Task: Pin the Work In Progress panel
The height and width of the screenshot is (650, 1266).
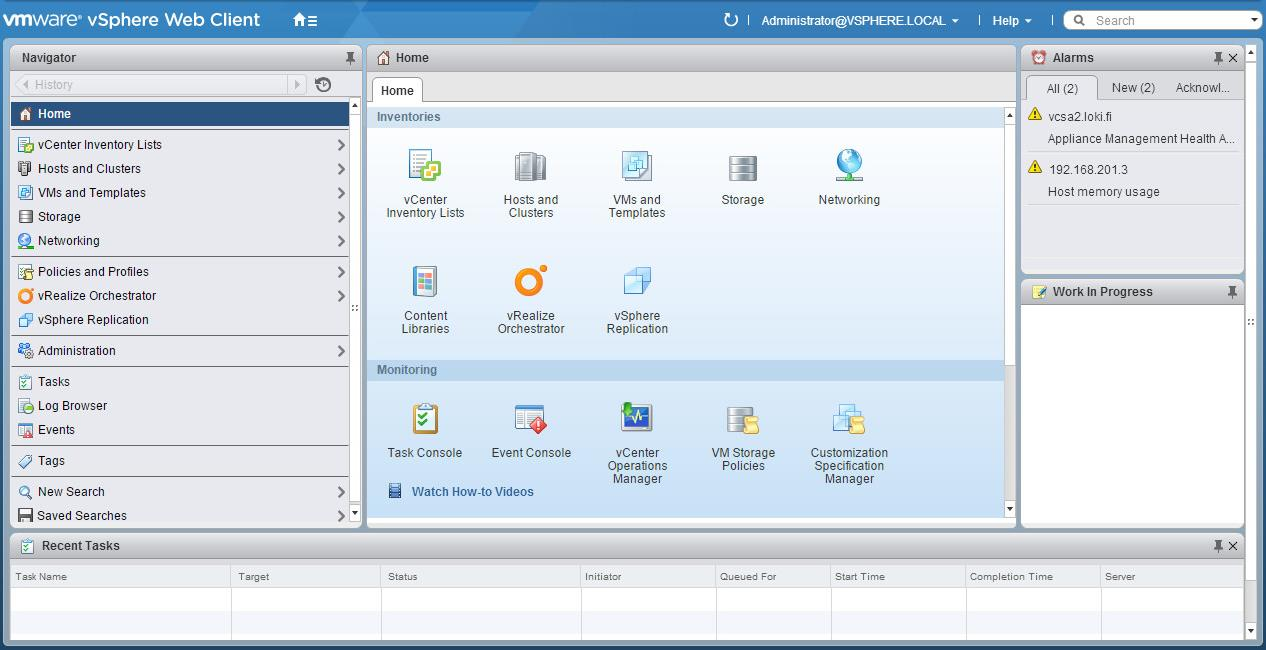Action: [x=1232, y=292]
